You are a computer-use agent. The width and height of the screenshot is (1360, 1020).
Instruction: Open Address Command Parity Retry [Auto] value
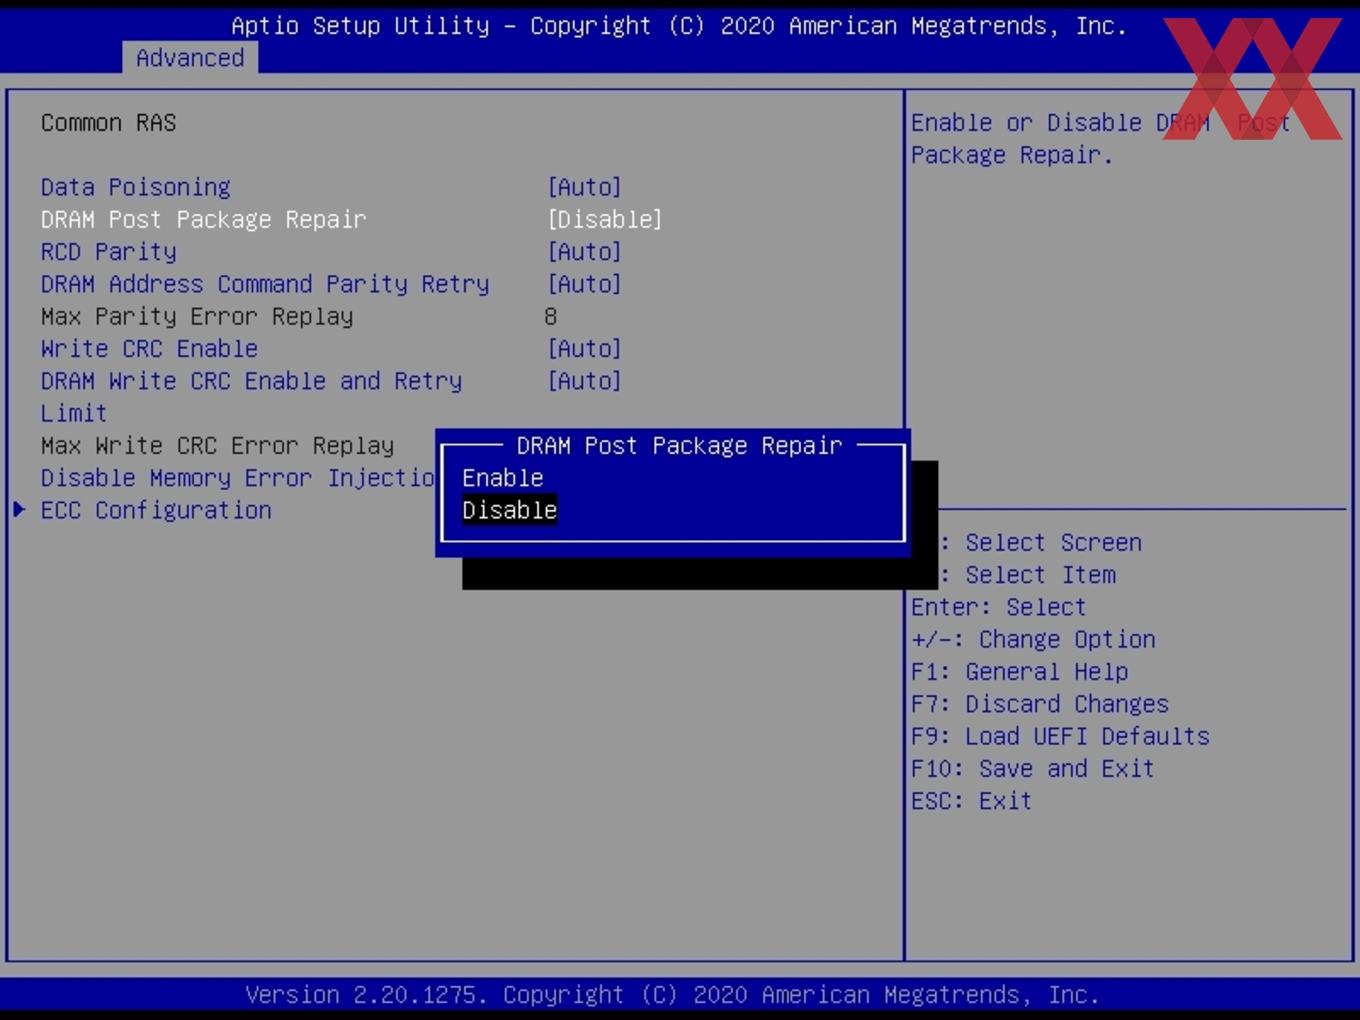tap(584, 284)
